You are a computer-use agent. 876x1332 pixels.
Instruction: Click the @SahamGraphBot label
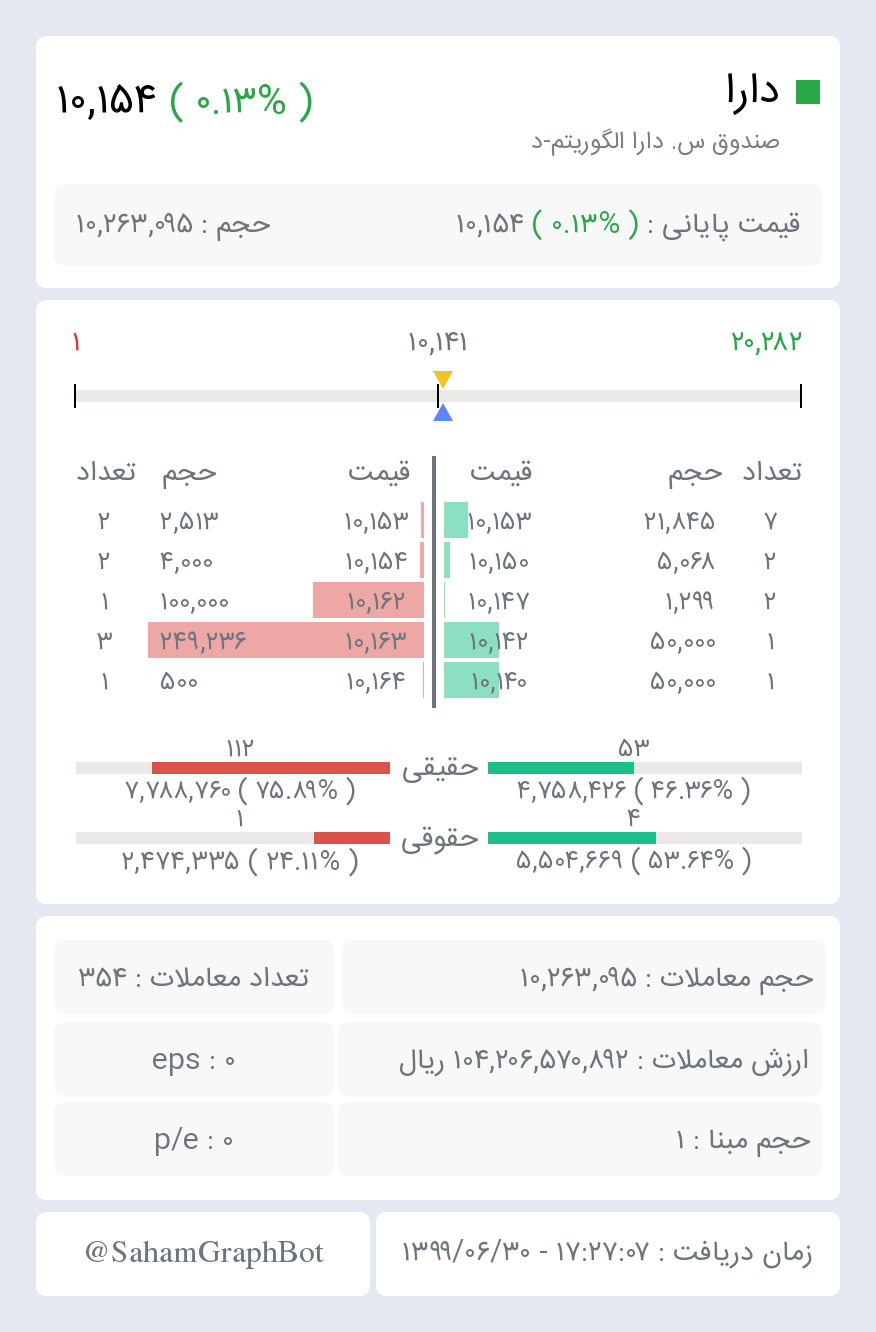tap(204, 1253)
